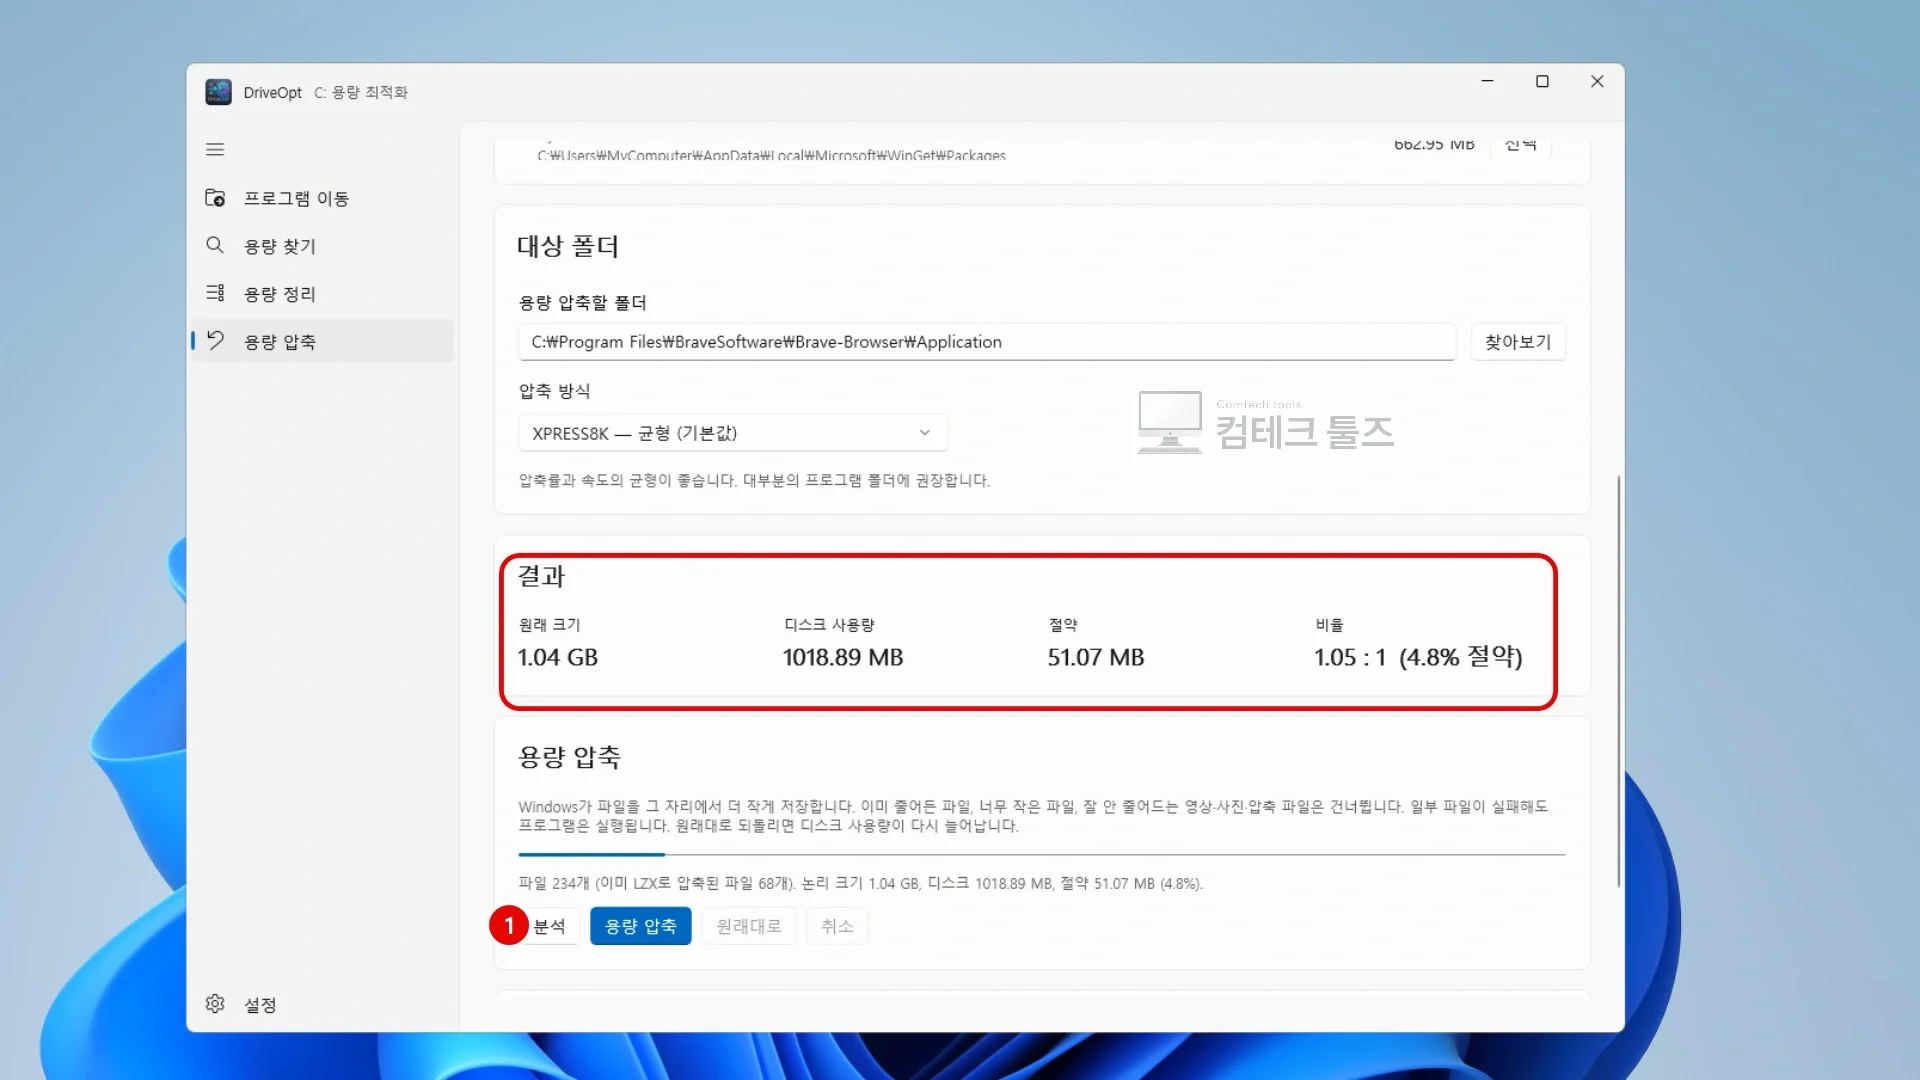Viewport: 1920px width, 1080px height.
Task: Open the 프로그램 이동 page
Action: coord(322,198)
